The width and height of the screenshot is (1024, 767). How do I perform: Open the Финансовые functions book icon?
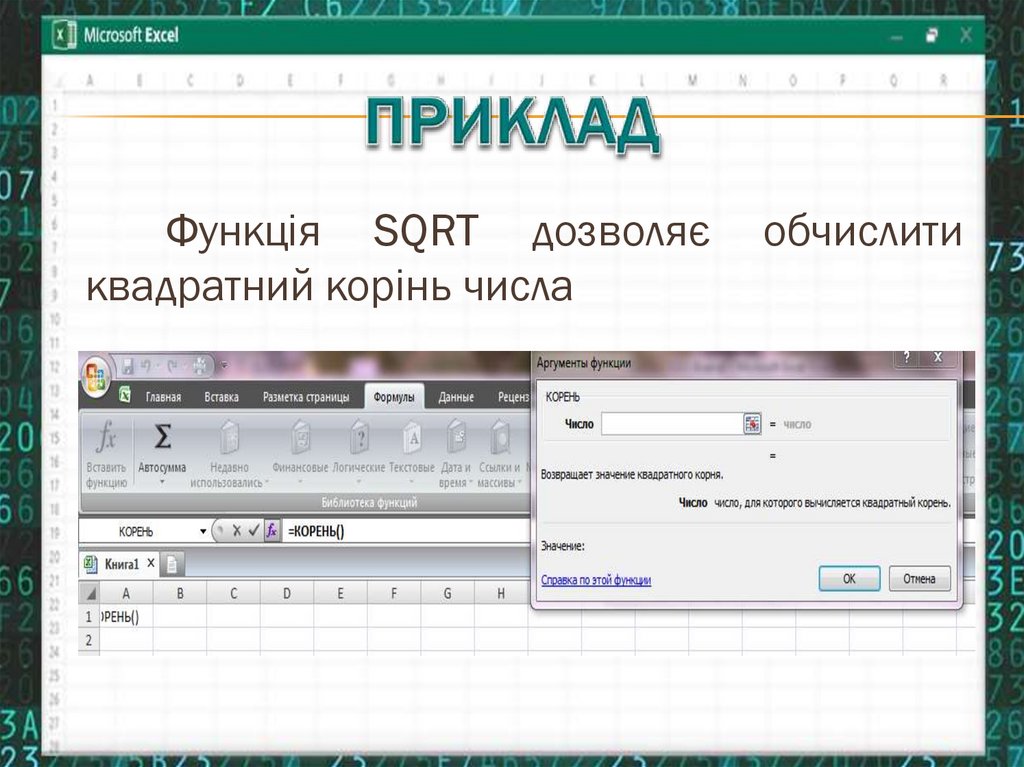pos(299,438)
